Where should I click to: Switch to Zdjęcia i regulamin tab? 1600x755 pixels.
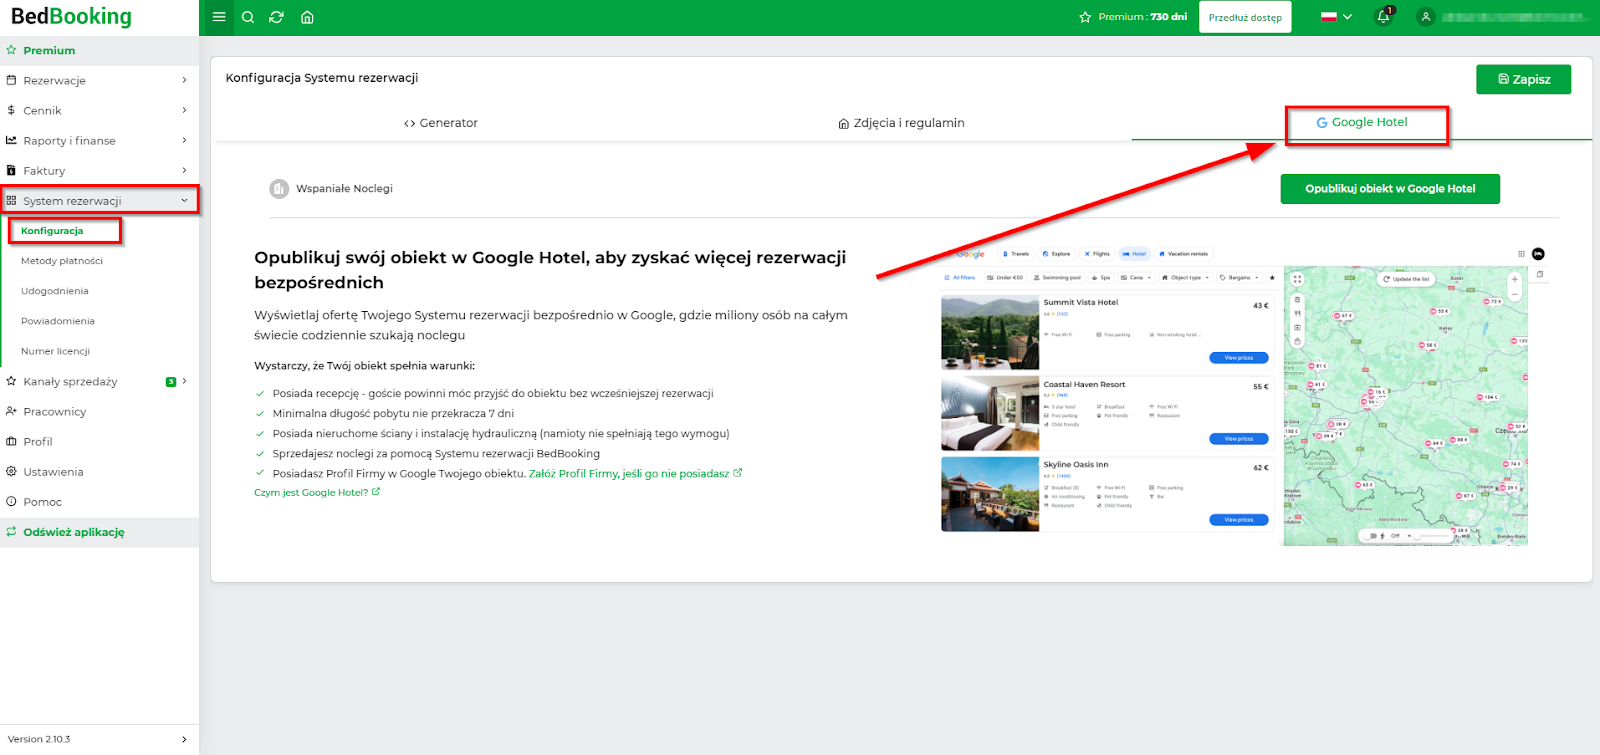point(901,123)
